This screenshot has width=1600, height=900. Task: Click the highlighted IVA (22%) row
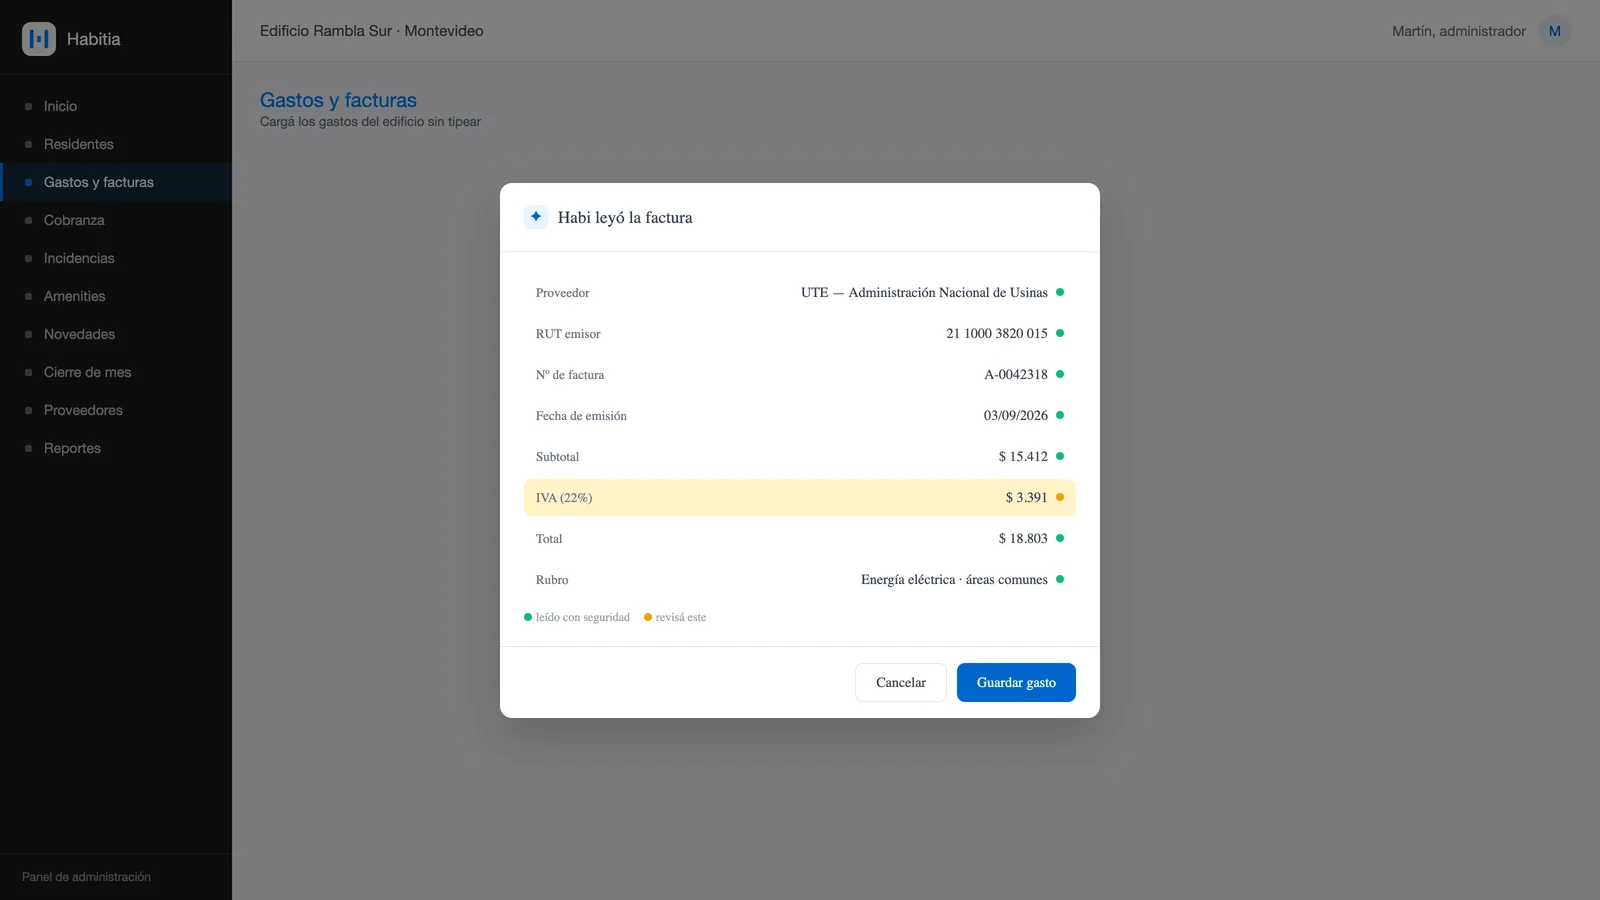point(800,497)
